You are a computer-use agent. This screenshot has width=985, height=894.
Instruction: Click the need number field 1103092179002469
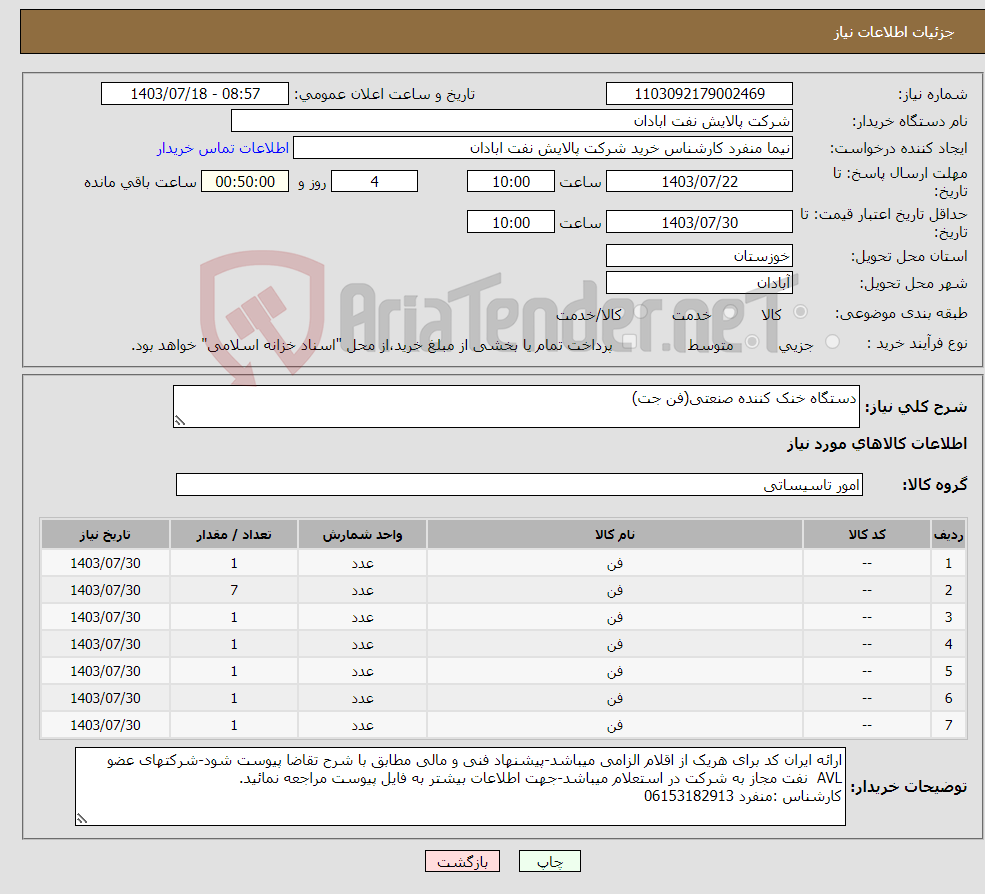tap(699, 94)
